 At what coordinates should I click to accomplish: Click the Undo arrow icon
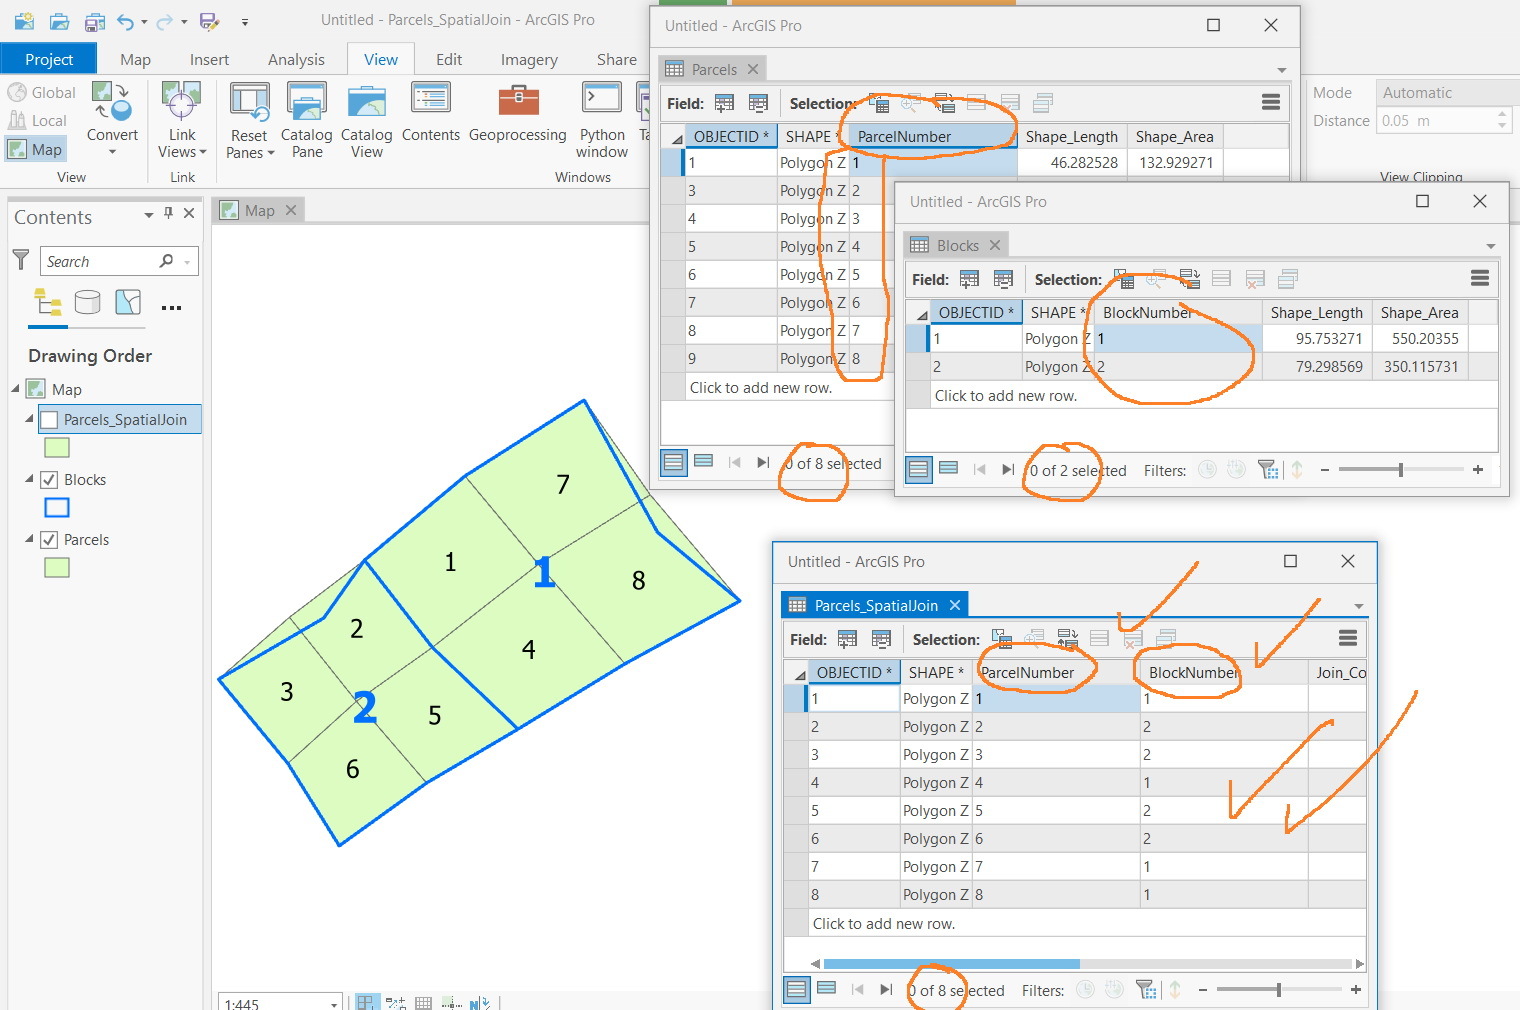(125, 20)
